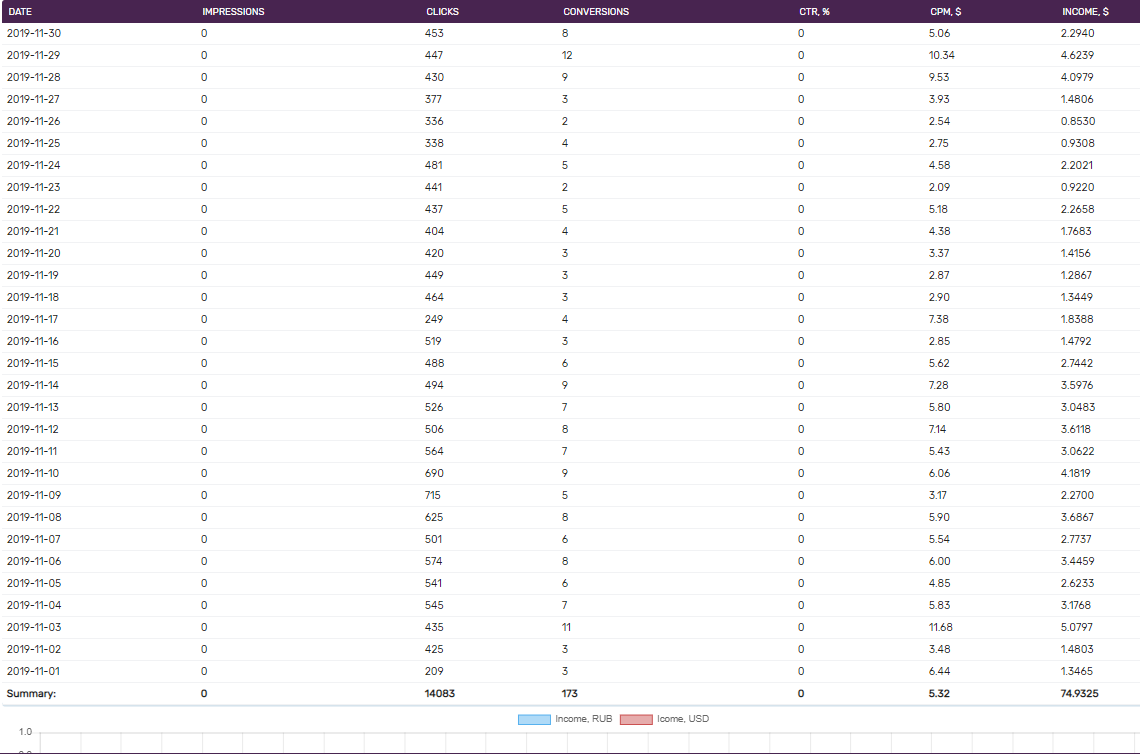Image resolution: width=1140 pixels, height=754 pixels.
Task: Click the DATE column header
Action: click(20, 12)
